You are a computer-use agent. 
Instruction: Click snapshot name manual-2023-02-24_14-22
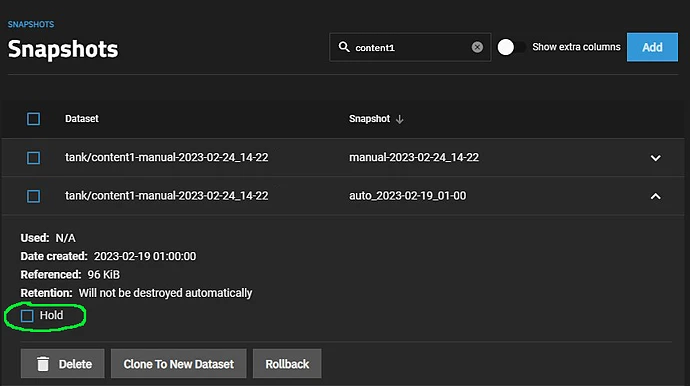point(414,157)
